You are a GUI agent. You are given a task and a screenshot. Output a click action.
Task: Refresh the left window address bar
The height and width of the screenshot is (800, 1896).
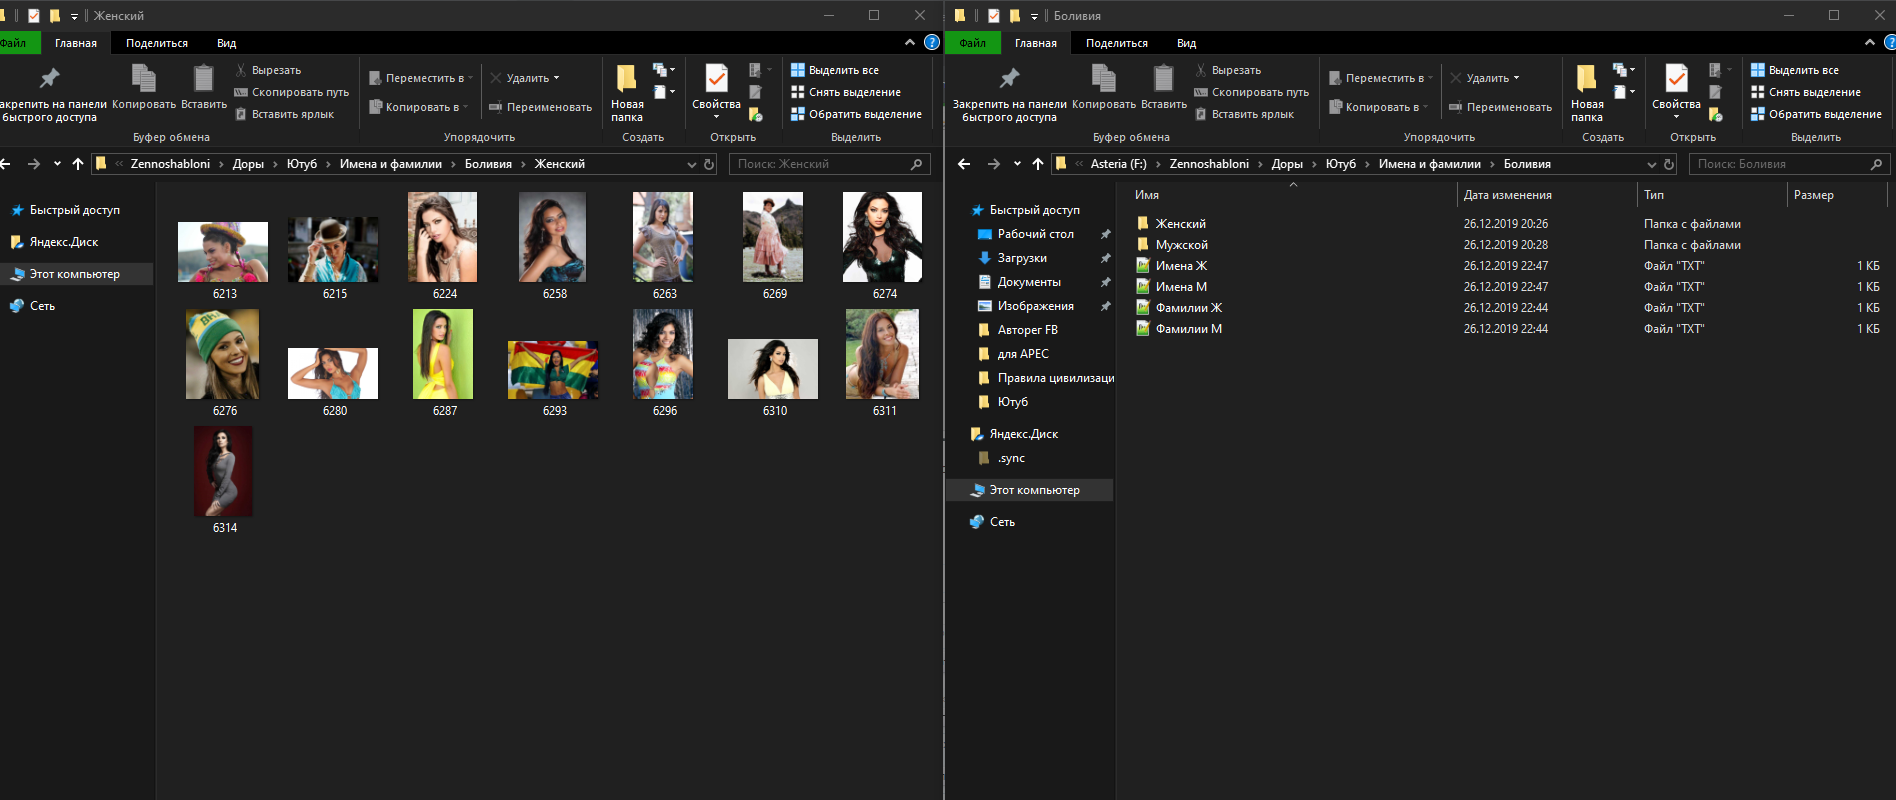point(709,164)
